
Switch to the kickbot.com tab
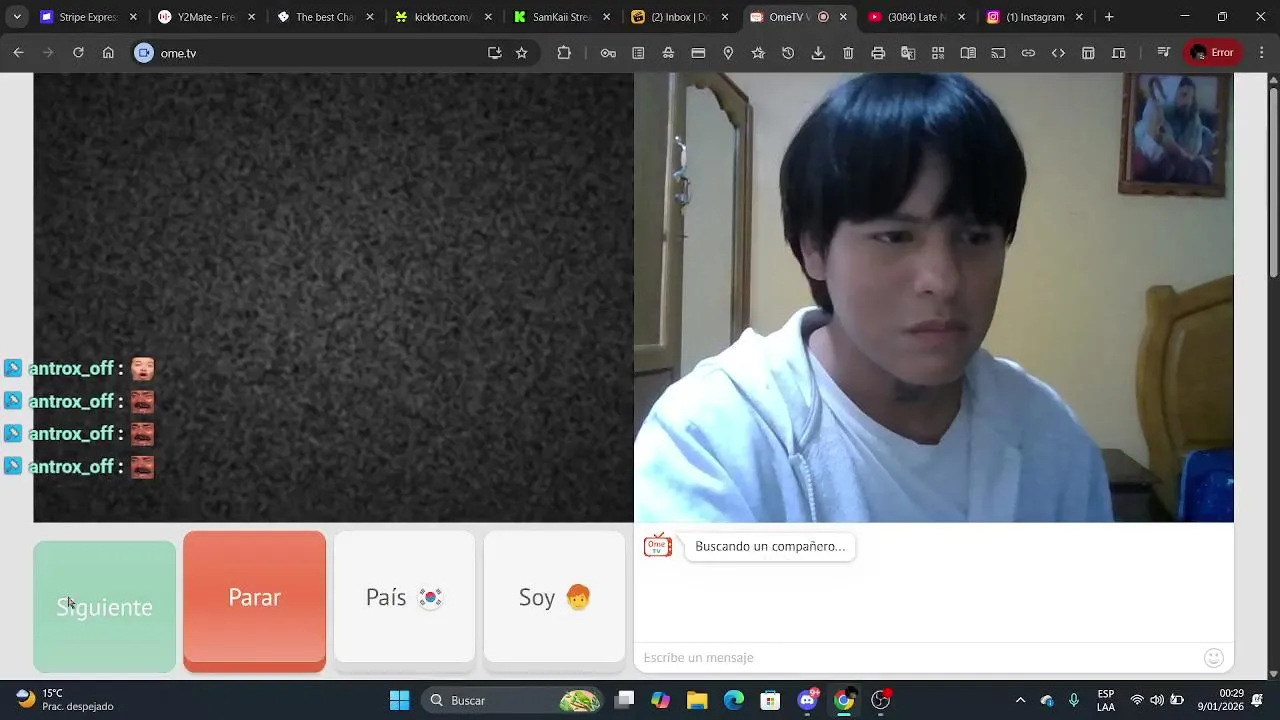441,17
